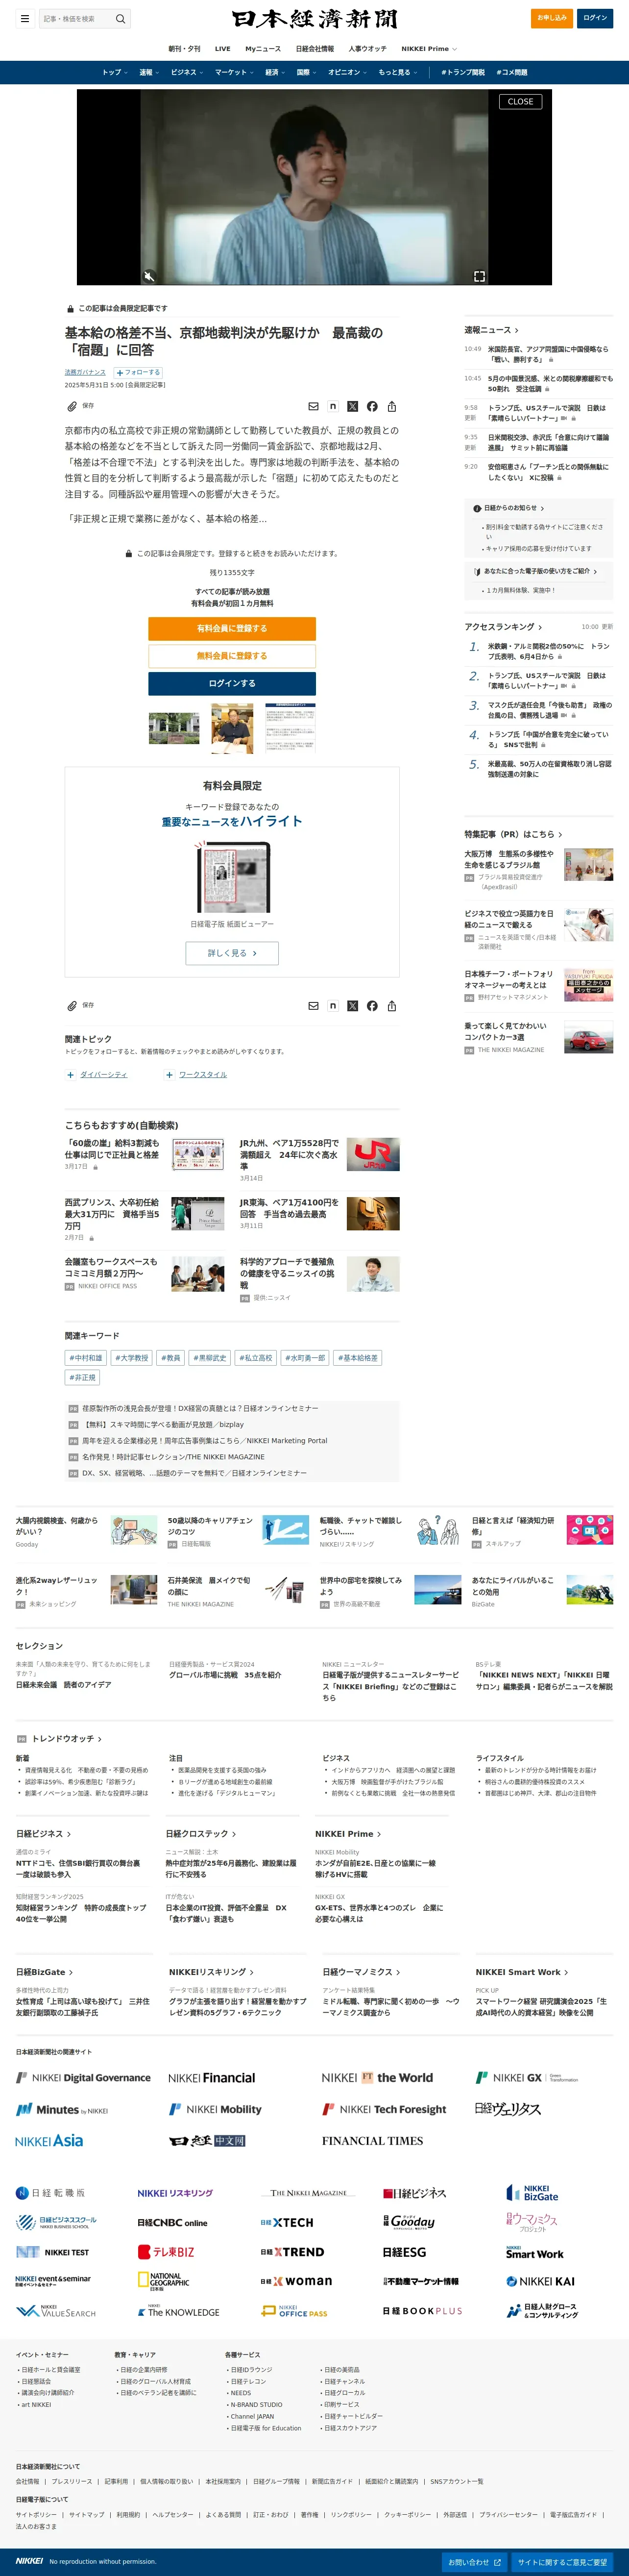Open 日経からのお知らせ info link
This screenshot has height=2576, width=629.
coord(508,508)
